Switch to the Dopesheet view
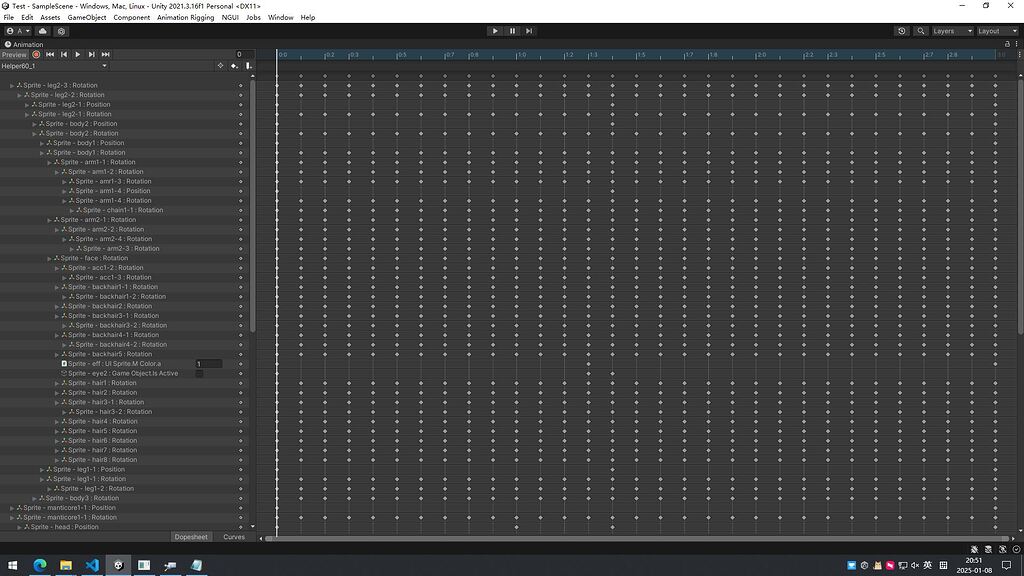 click(x=191, y=537)
